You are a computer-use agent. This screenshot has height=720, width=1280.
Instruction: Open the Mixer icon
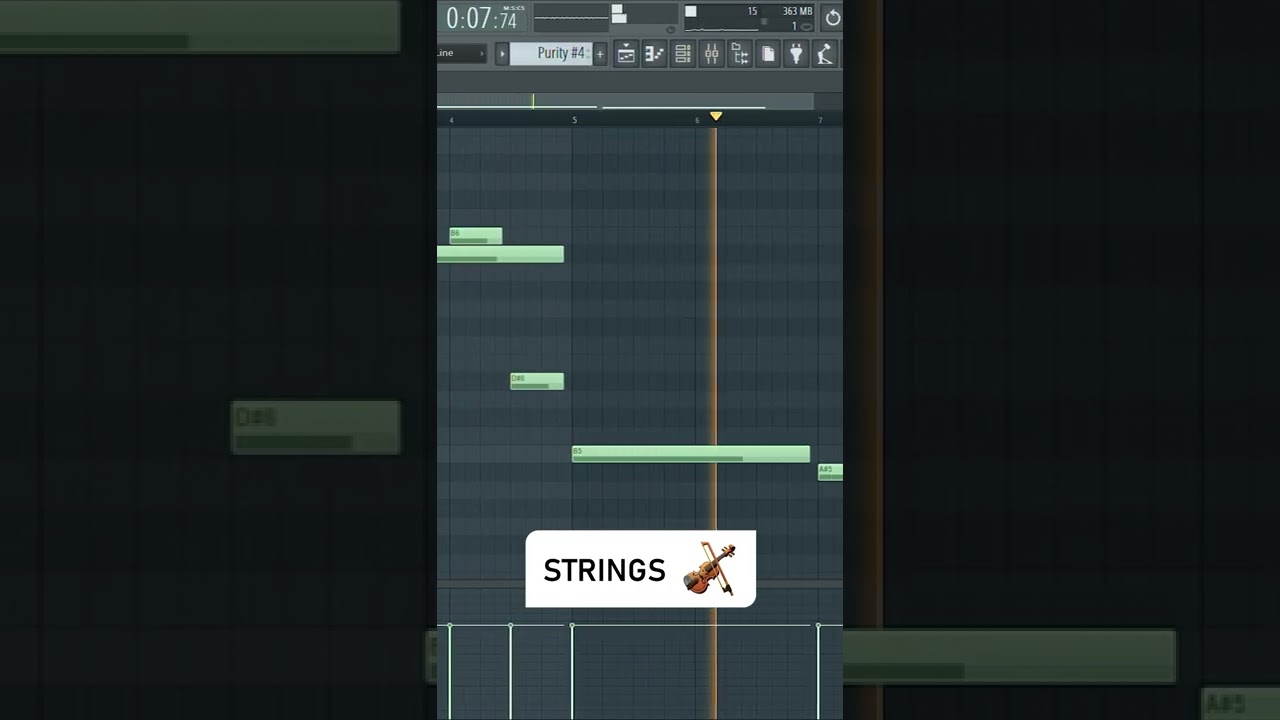pos(711,54)
